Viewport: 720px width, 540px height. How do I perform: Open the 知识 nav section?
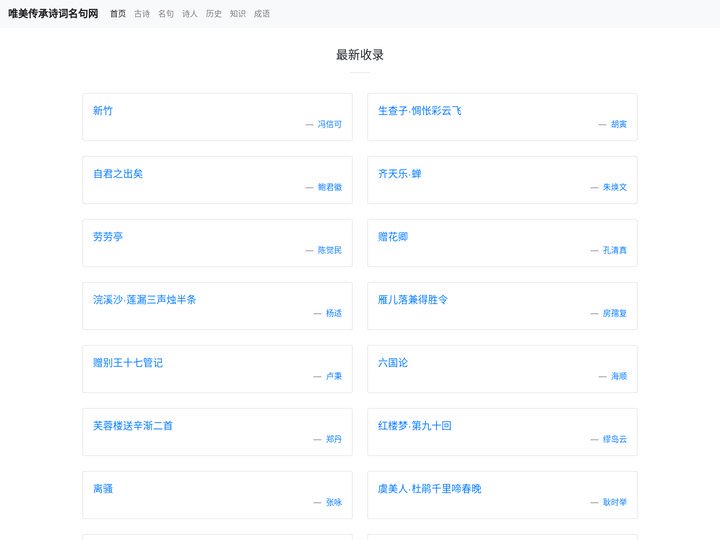point(238,14)
